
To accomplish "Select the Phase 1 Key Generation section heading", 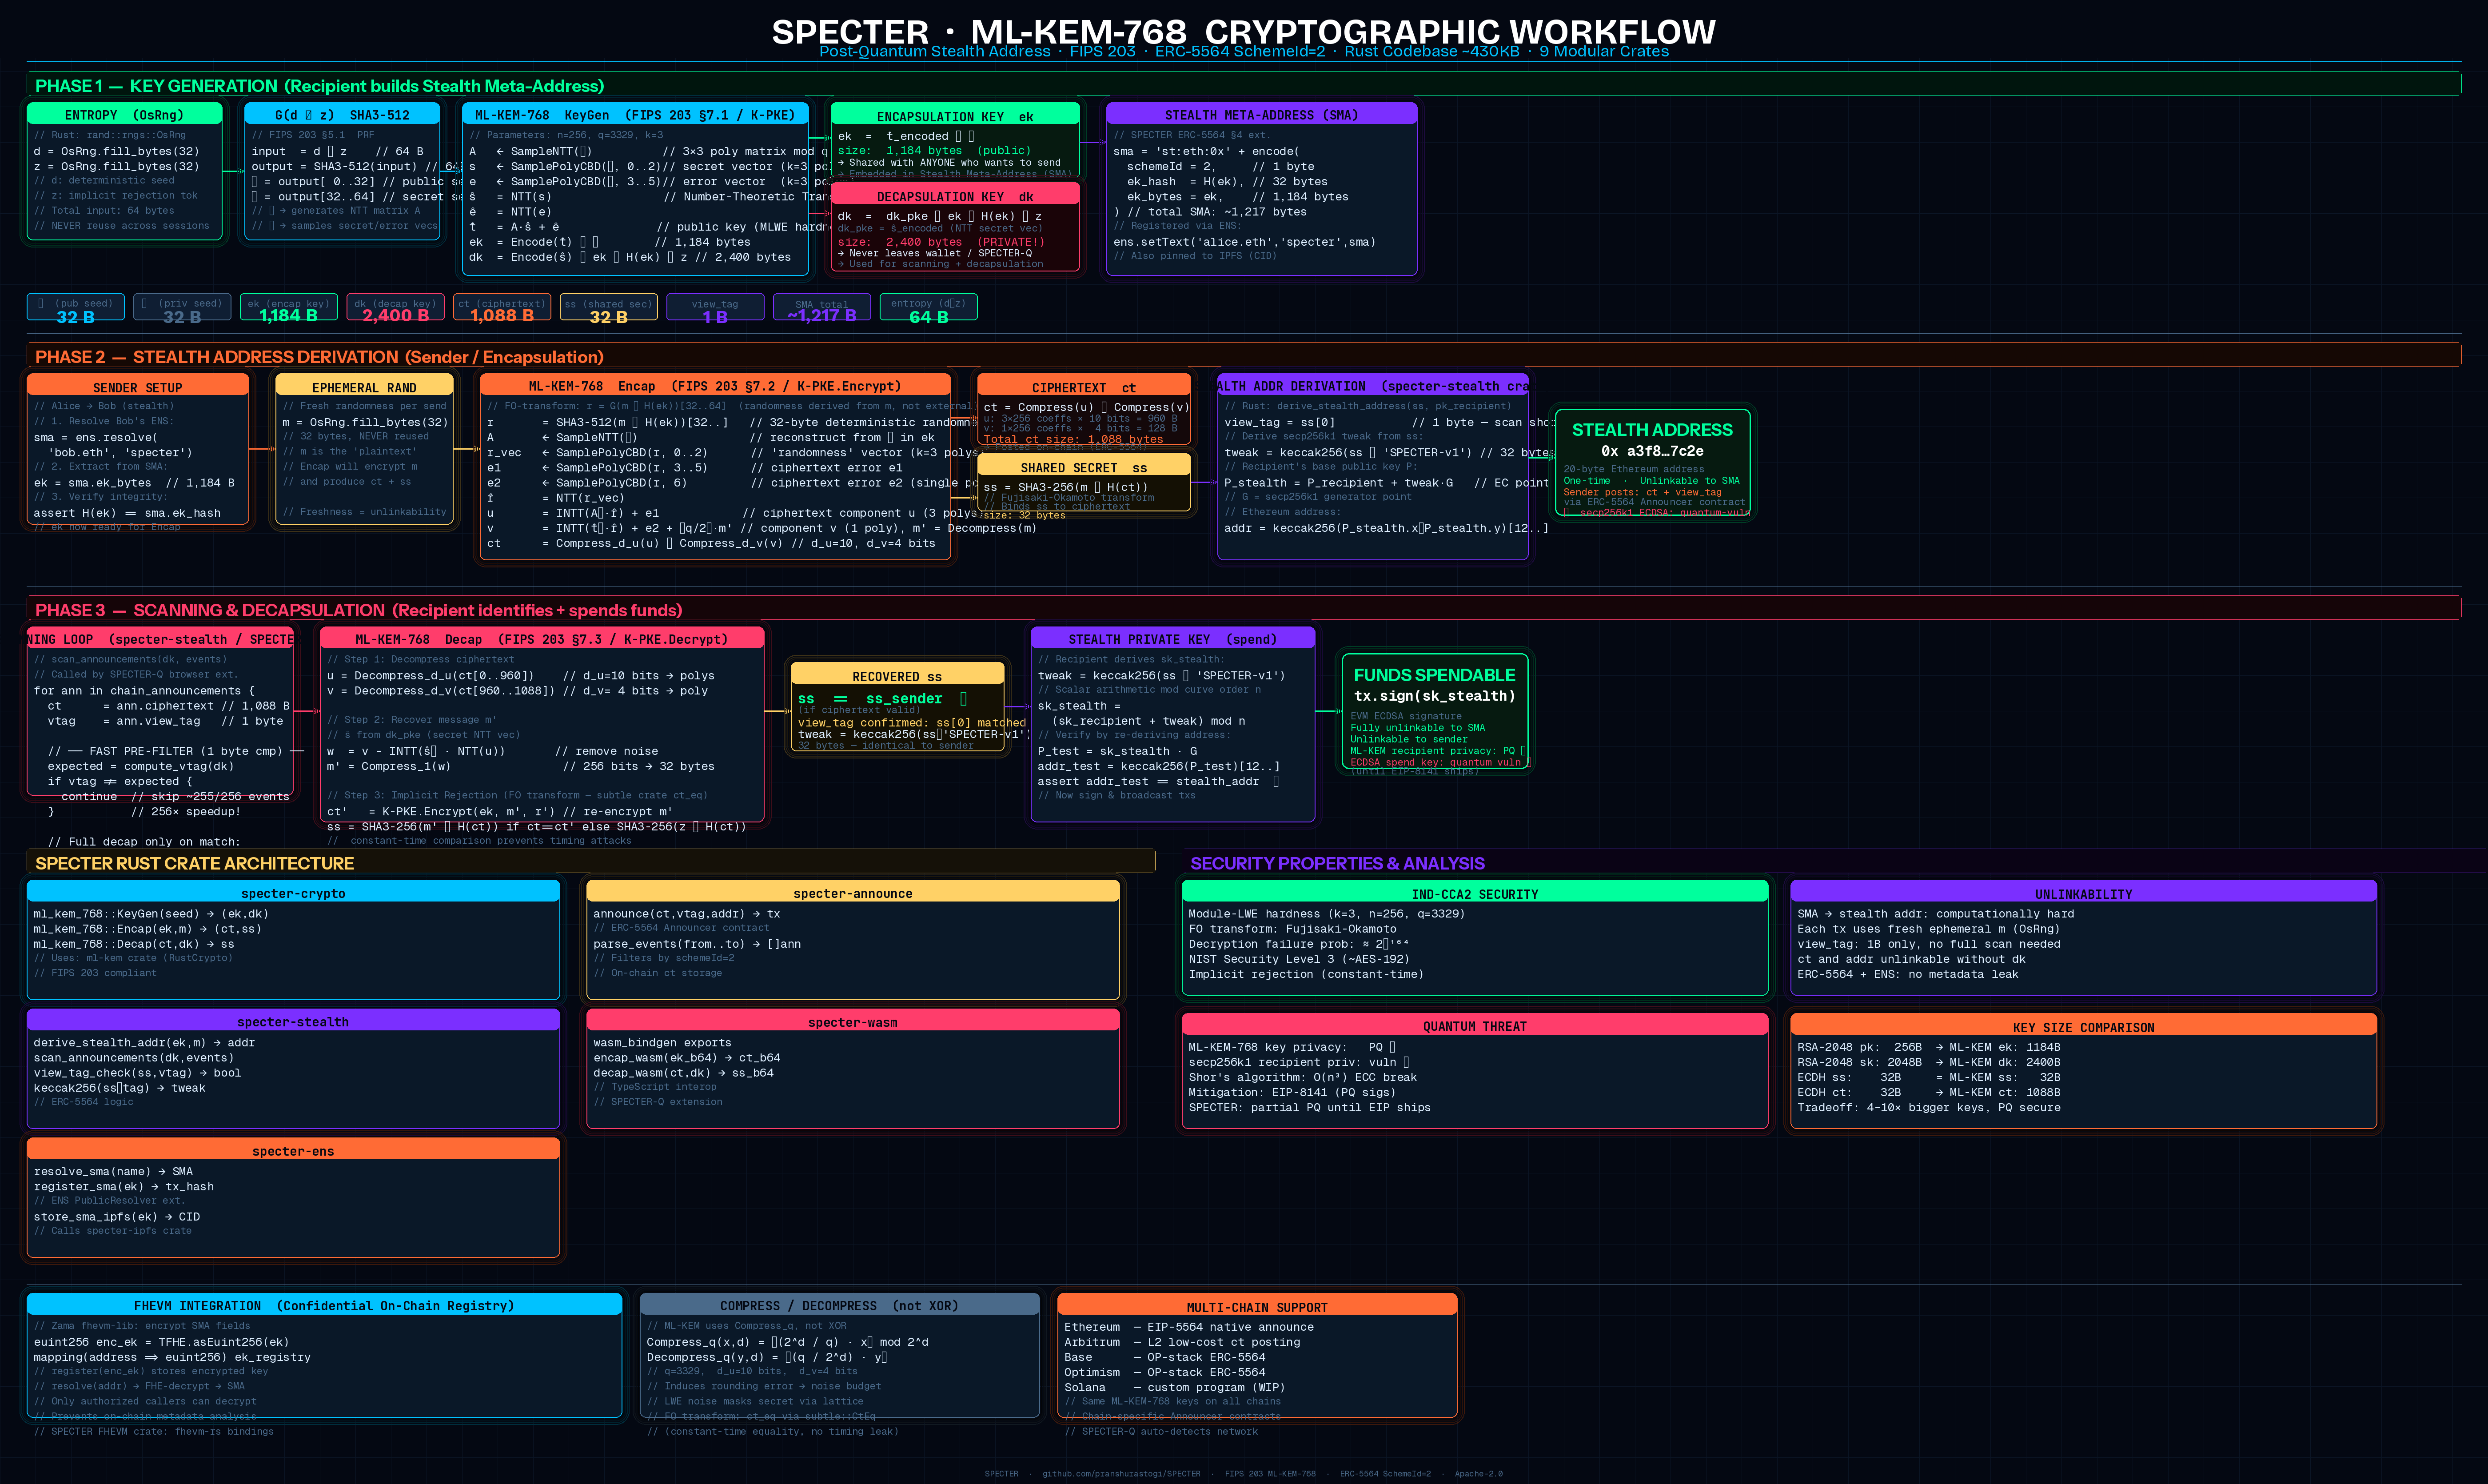I will (x=319, y=86).
